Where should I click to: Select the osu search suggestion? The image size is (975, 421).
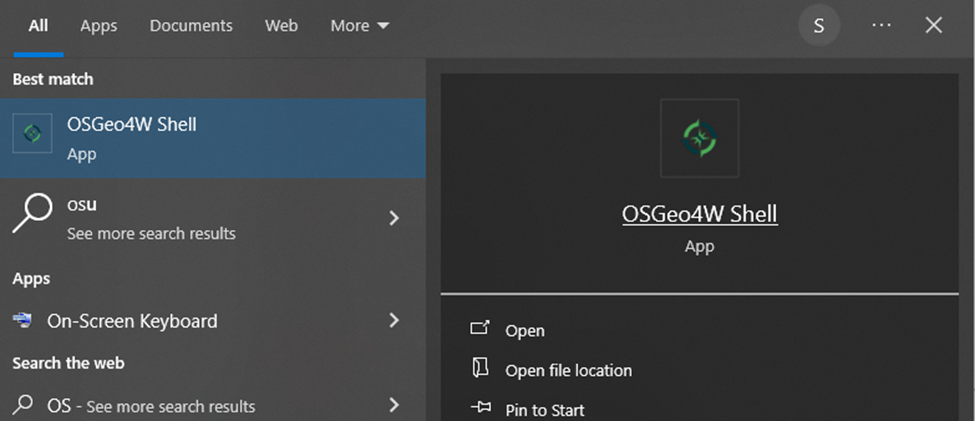pos(213,218)
